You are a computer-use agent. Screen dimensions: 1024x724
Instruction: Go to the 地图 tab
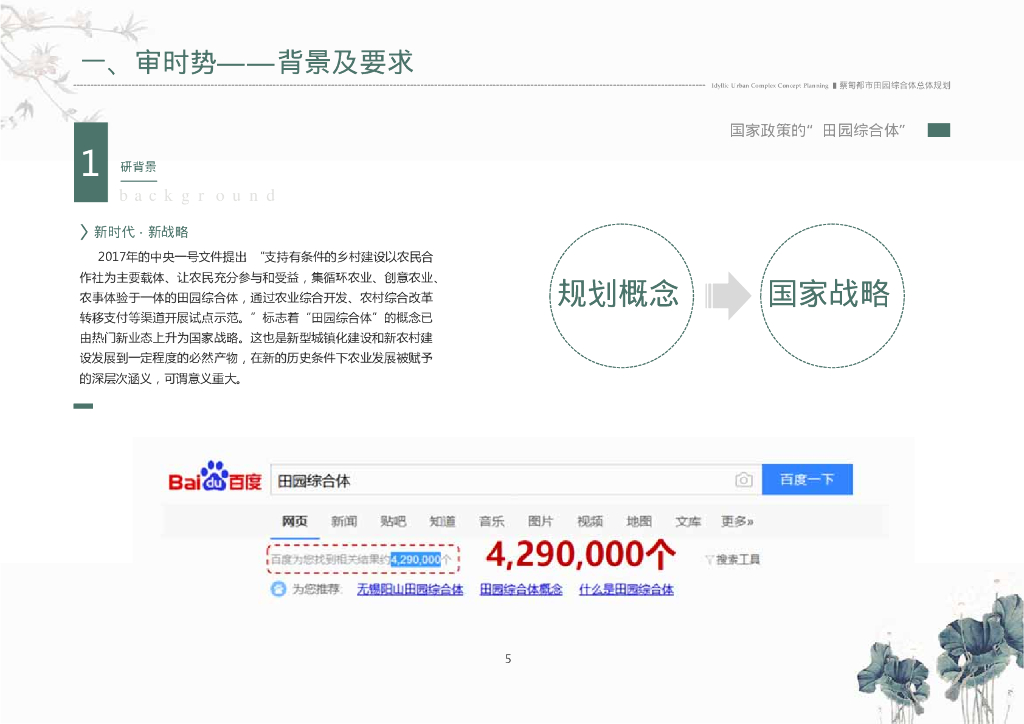tap(639, 521)
